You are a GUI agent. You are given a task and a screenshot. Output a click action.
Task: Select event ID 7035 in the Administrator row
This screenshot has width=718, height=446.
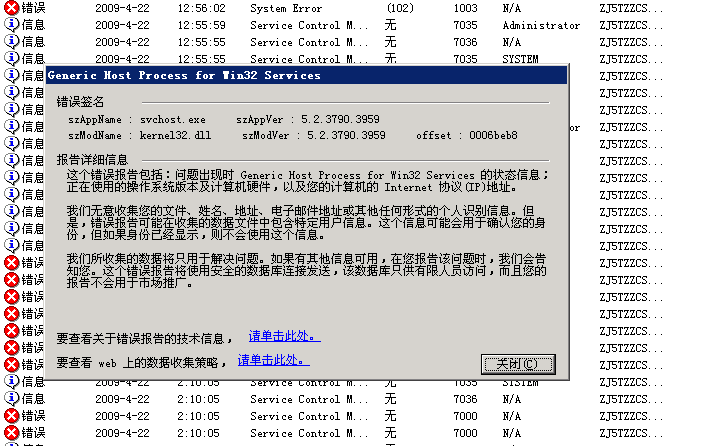click(x=465, y=25)
